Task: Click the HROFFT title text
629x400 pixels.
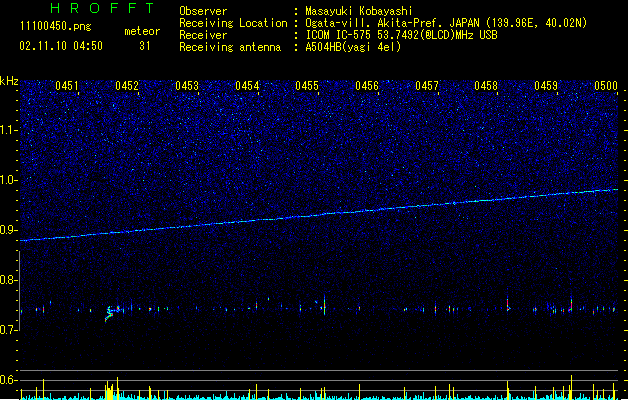Action: 102,8
